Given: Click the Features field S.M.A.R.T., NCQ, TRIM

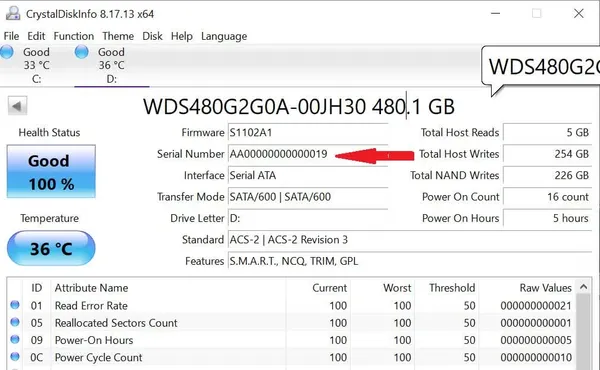Looking at the screenshot, I should pos(410,261).
